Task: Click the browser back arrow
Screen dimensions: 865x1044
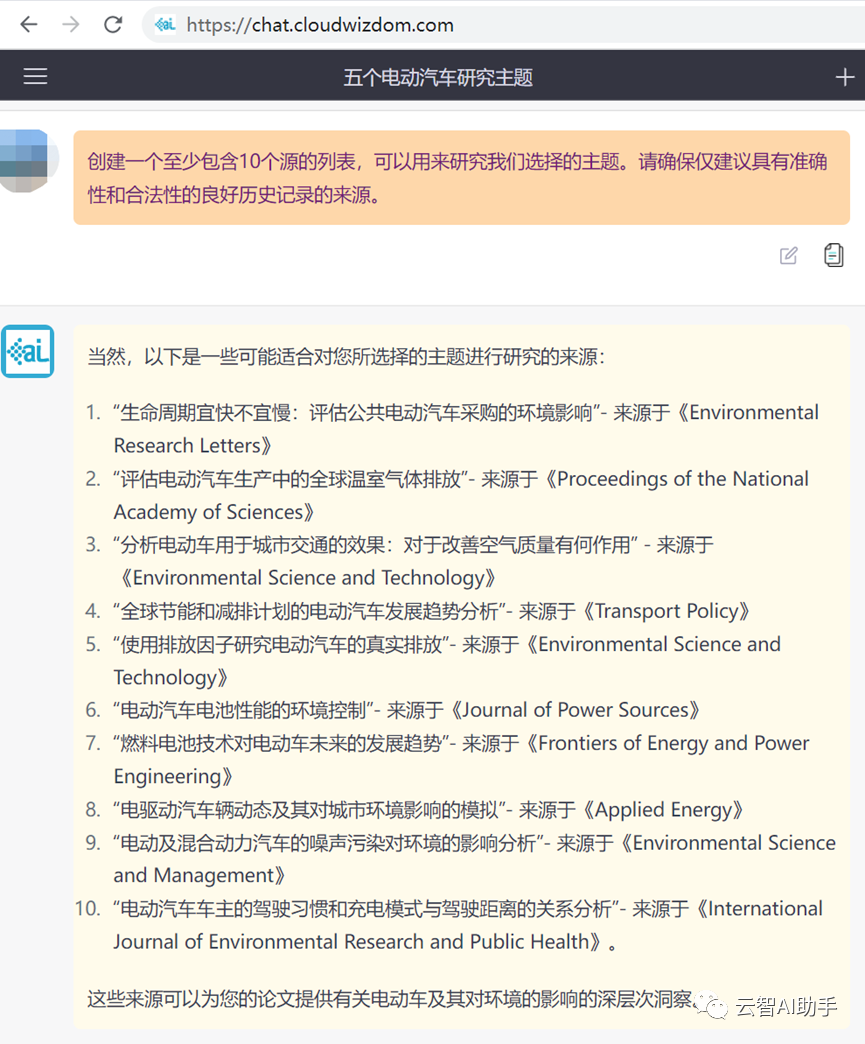Action: pyautogui.click(x=29, y=25)
